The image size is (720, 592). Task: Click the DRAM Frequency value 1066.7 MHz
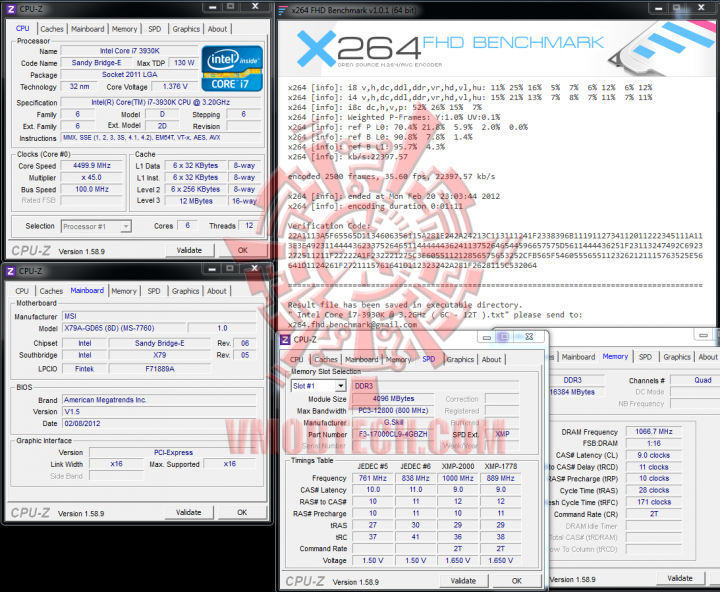(654, 432)
